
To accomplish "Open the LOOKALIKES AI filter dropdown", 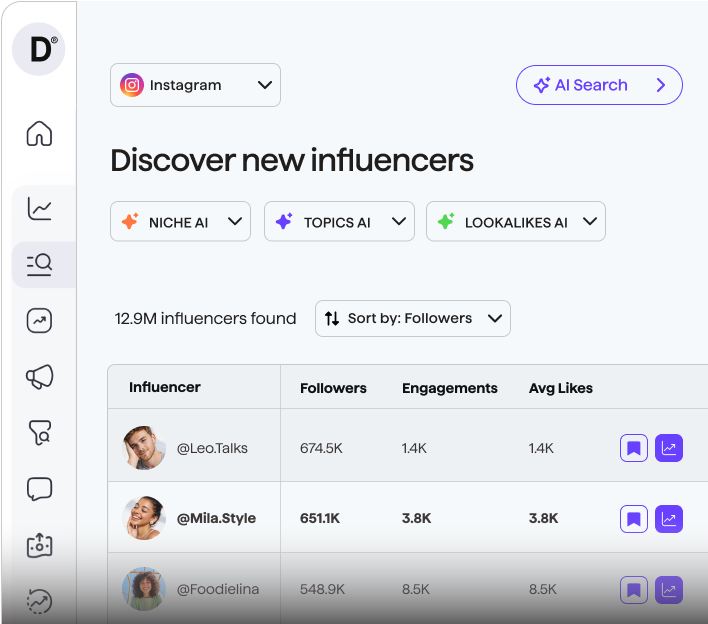I will (515, 222).
